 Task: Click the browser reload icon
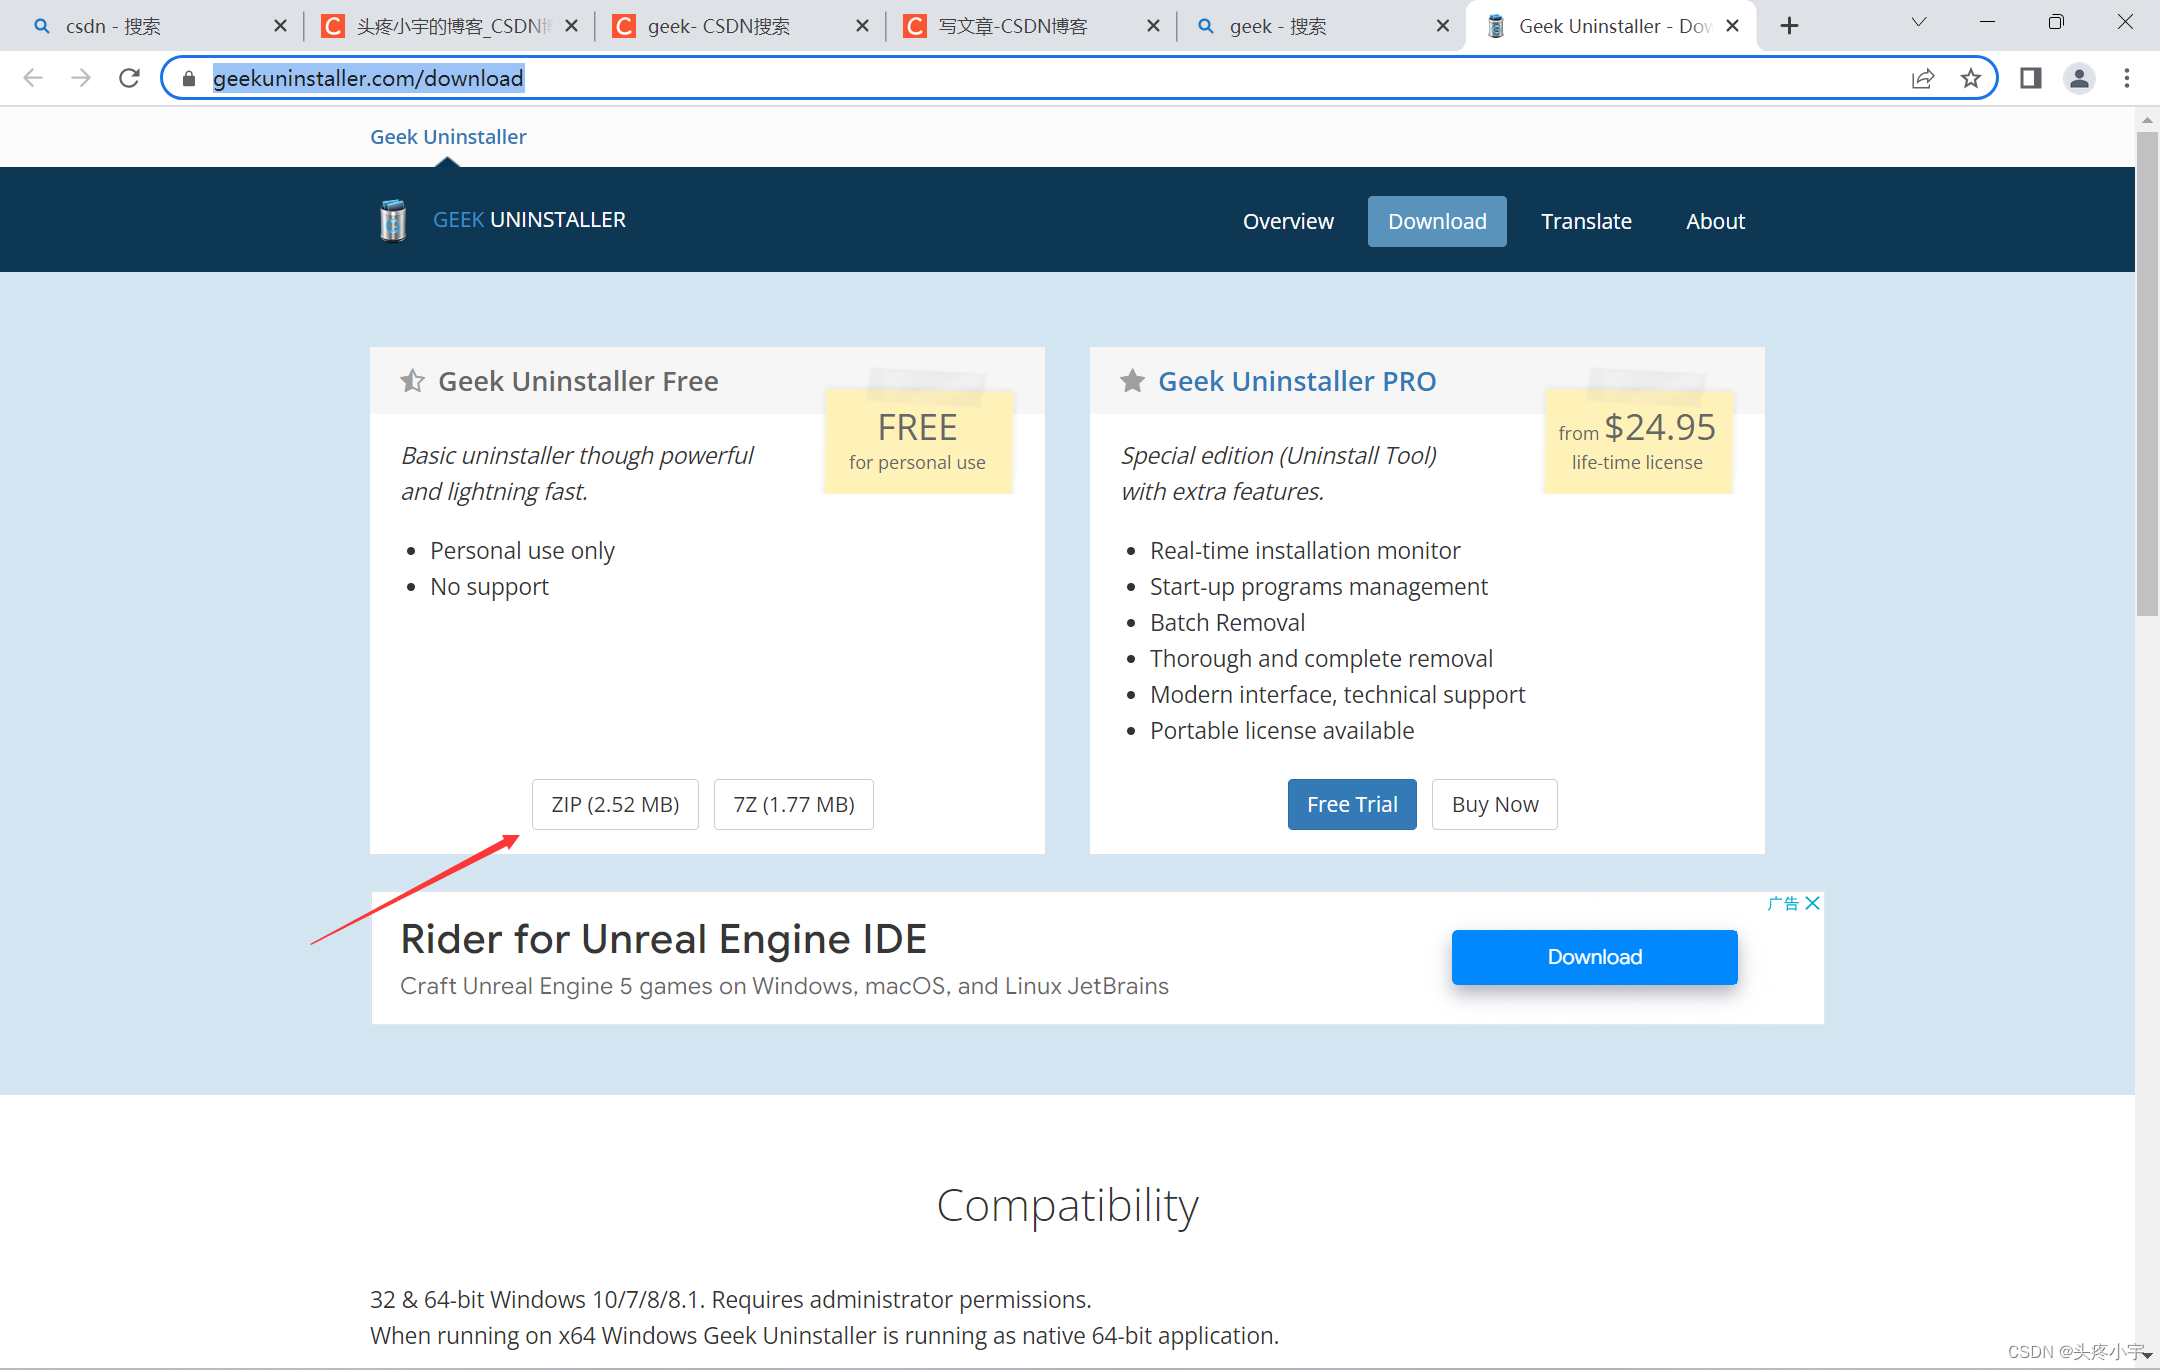click(x=129, y=78)
